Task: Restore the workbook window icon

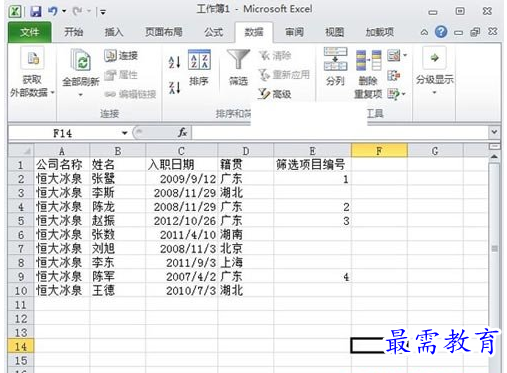Action: (x=475, y=32)
